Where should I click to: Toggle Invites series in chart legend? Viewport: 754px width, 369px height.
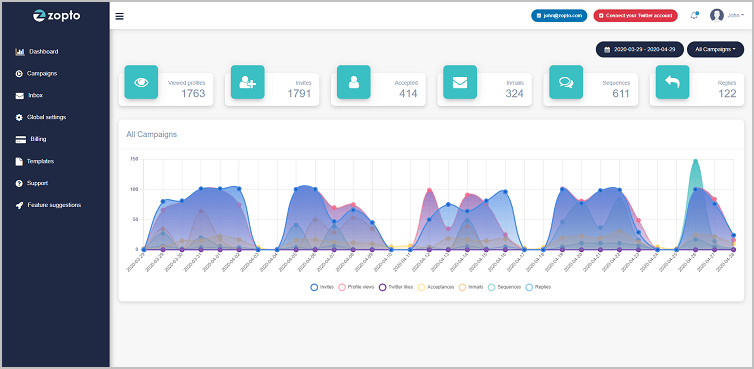(x=322, y=287)
